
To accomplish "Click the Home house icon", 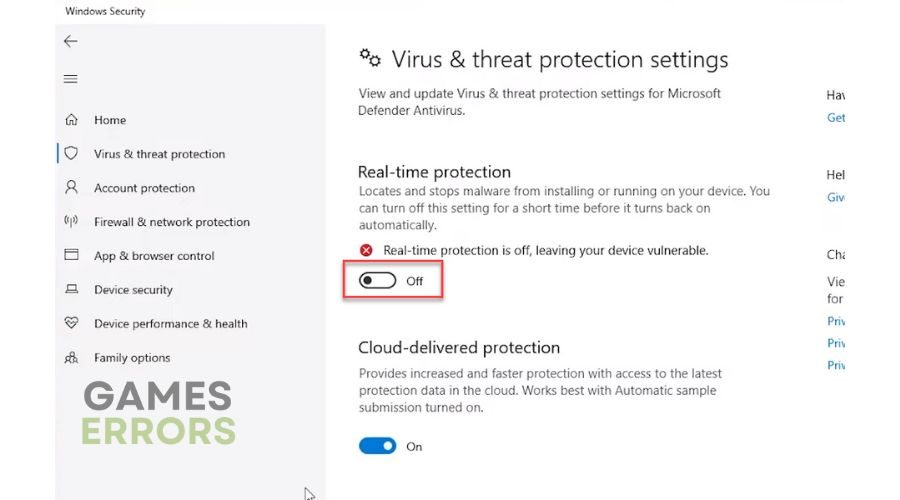I will pos(71,120).
